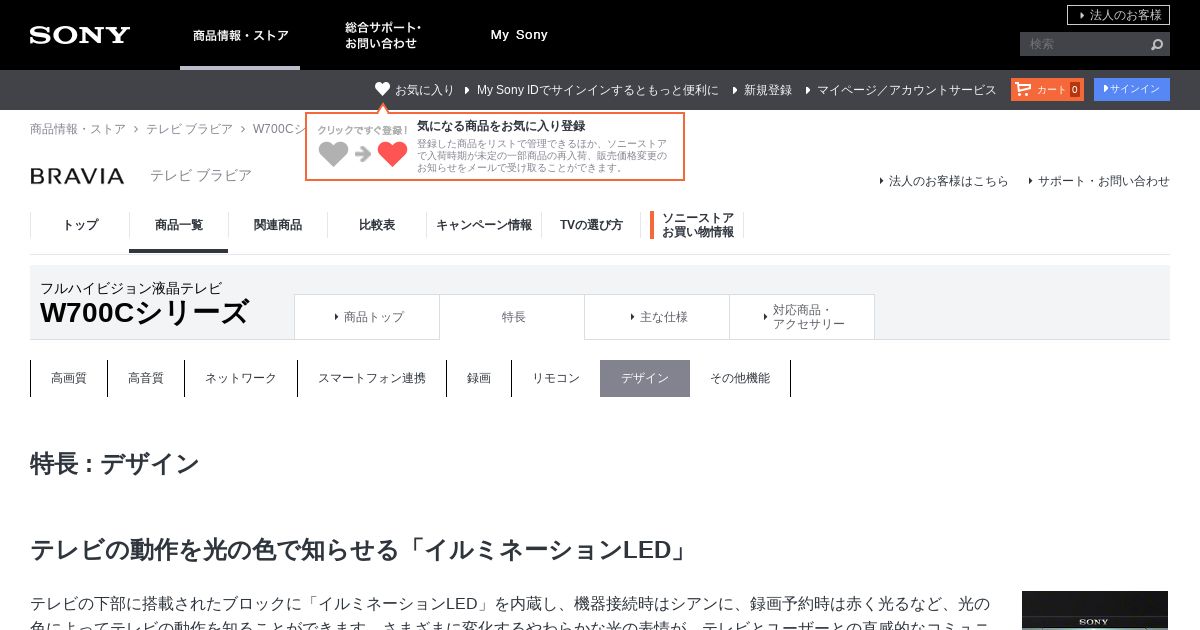The width and height of the screenshot is (1200, 630).
Task: Click the BRAVIA logo
Action: pyautogui.click(x=77, y=176)
